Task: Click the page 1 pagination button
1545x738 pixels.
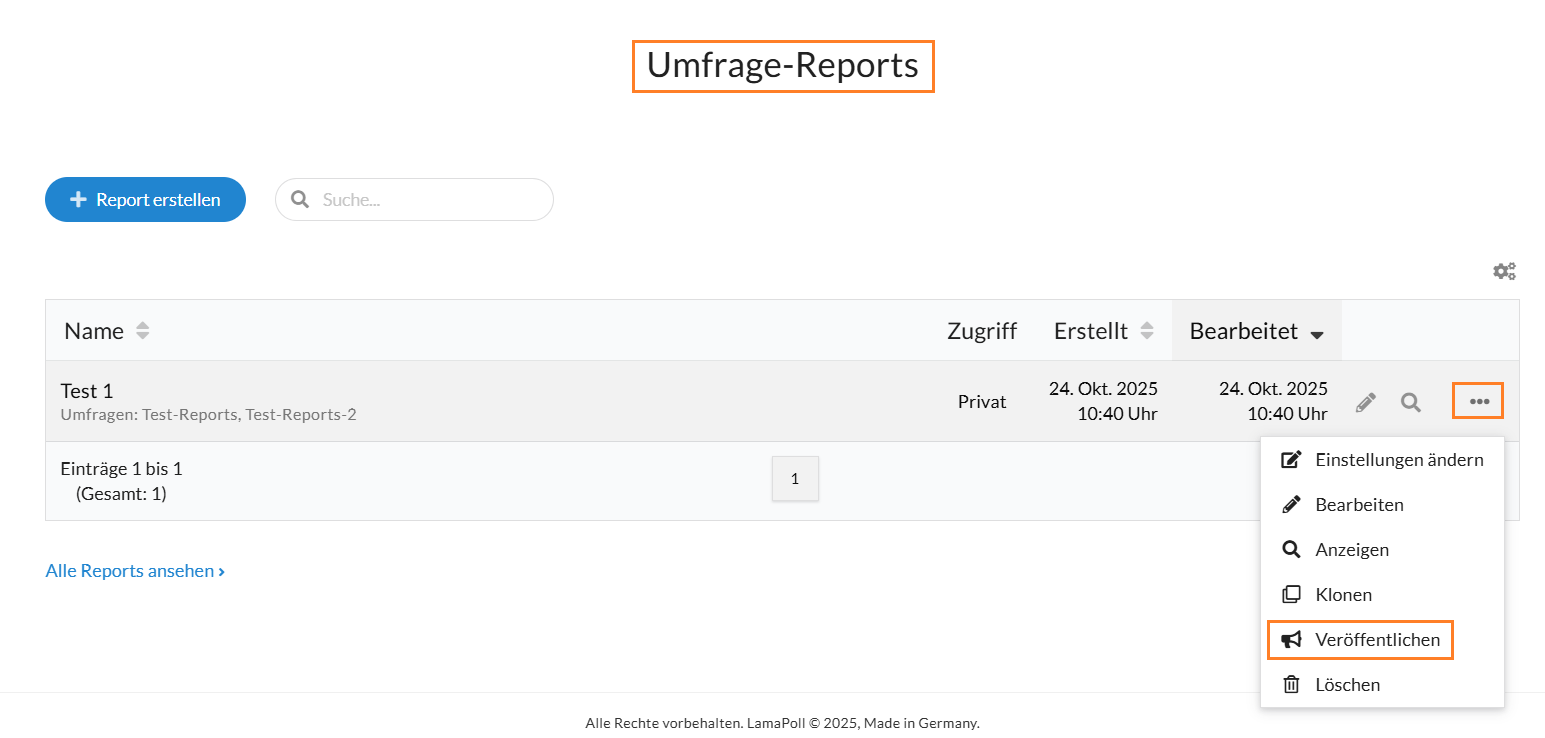Action: pyautogui.click(x=795, y=478)
